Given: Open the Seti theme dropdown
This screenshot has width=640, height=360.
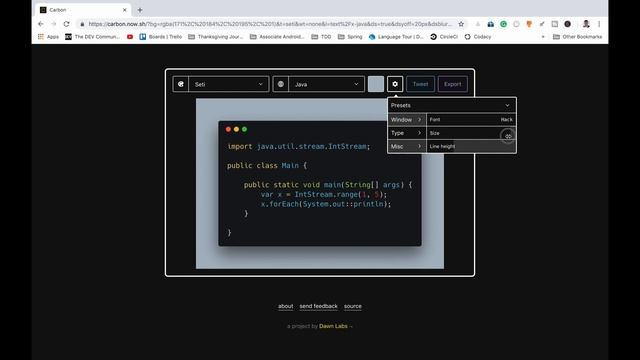Looking at the screenshot, I should [229, 84].
